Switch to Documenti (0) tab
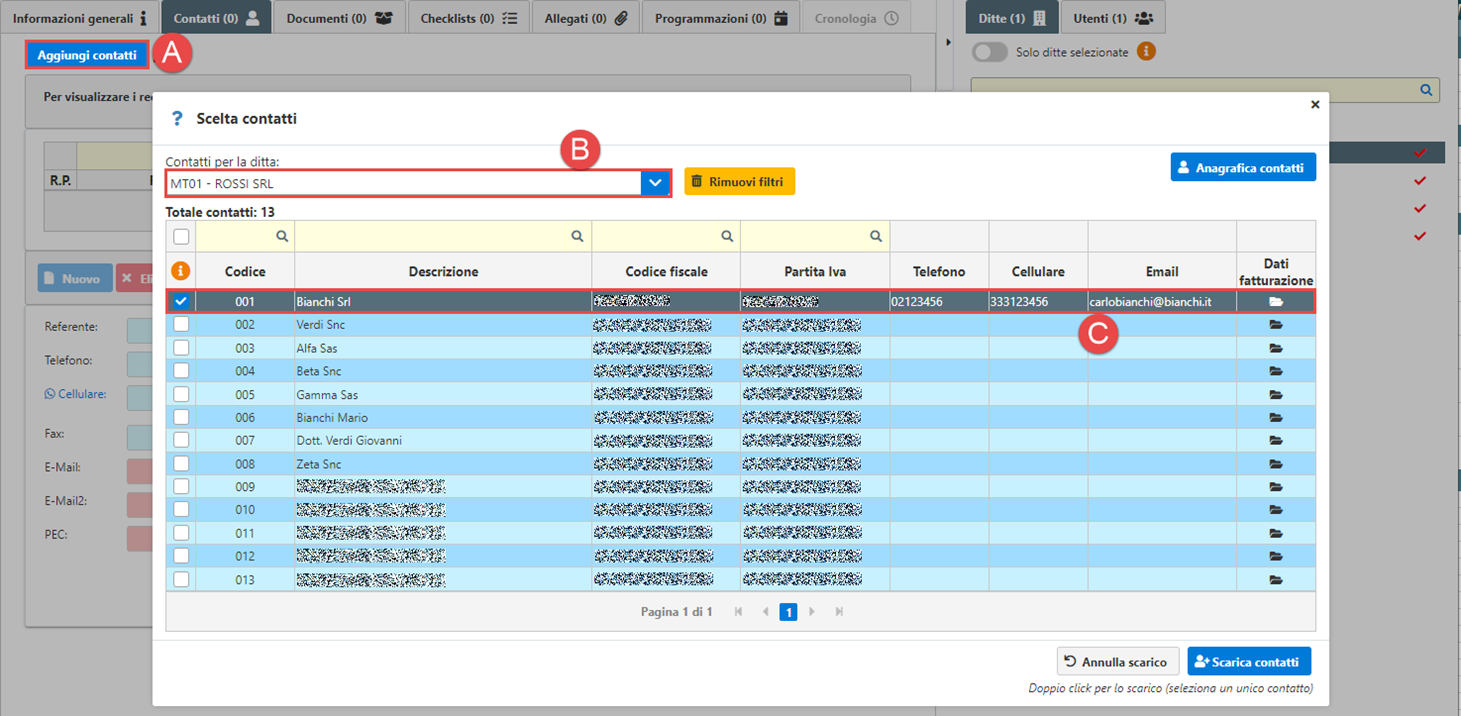The image size is (1461, 716). pos(339,18)
